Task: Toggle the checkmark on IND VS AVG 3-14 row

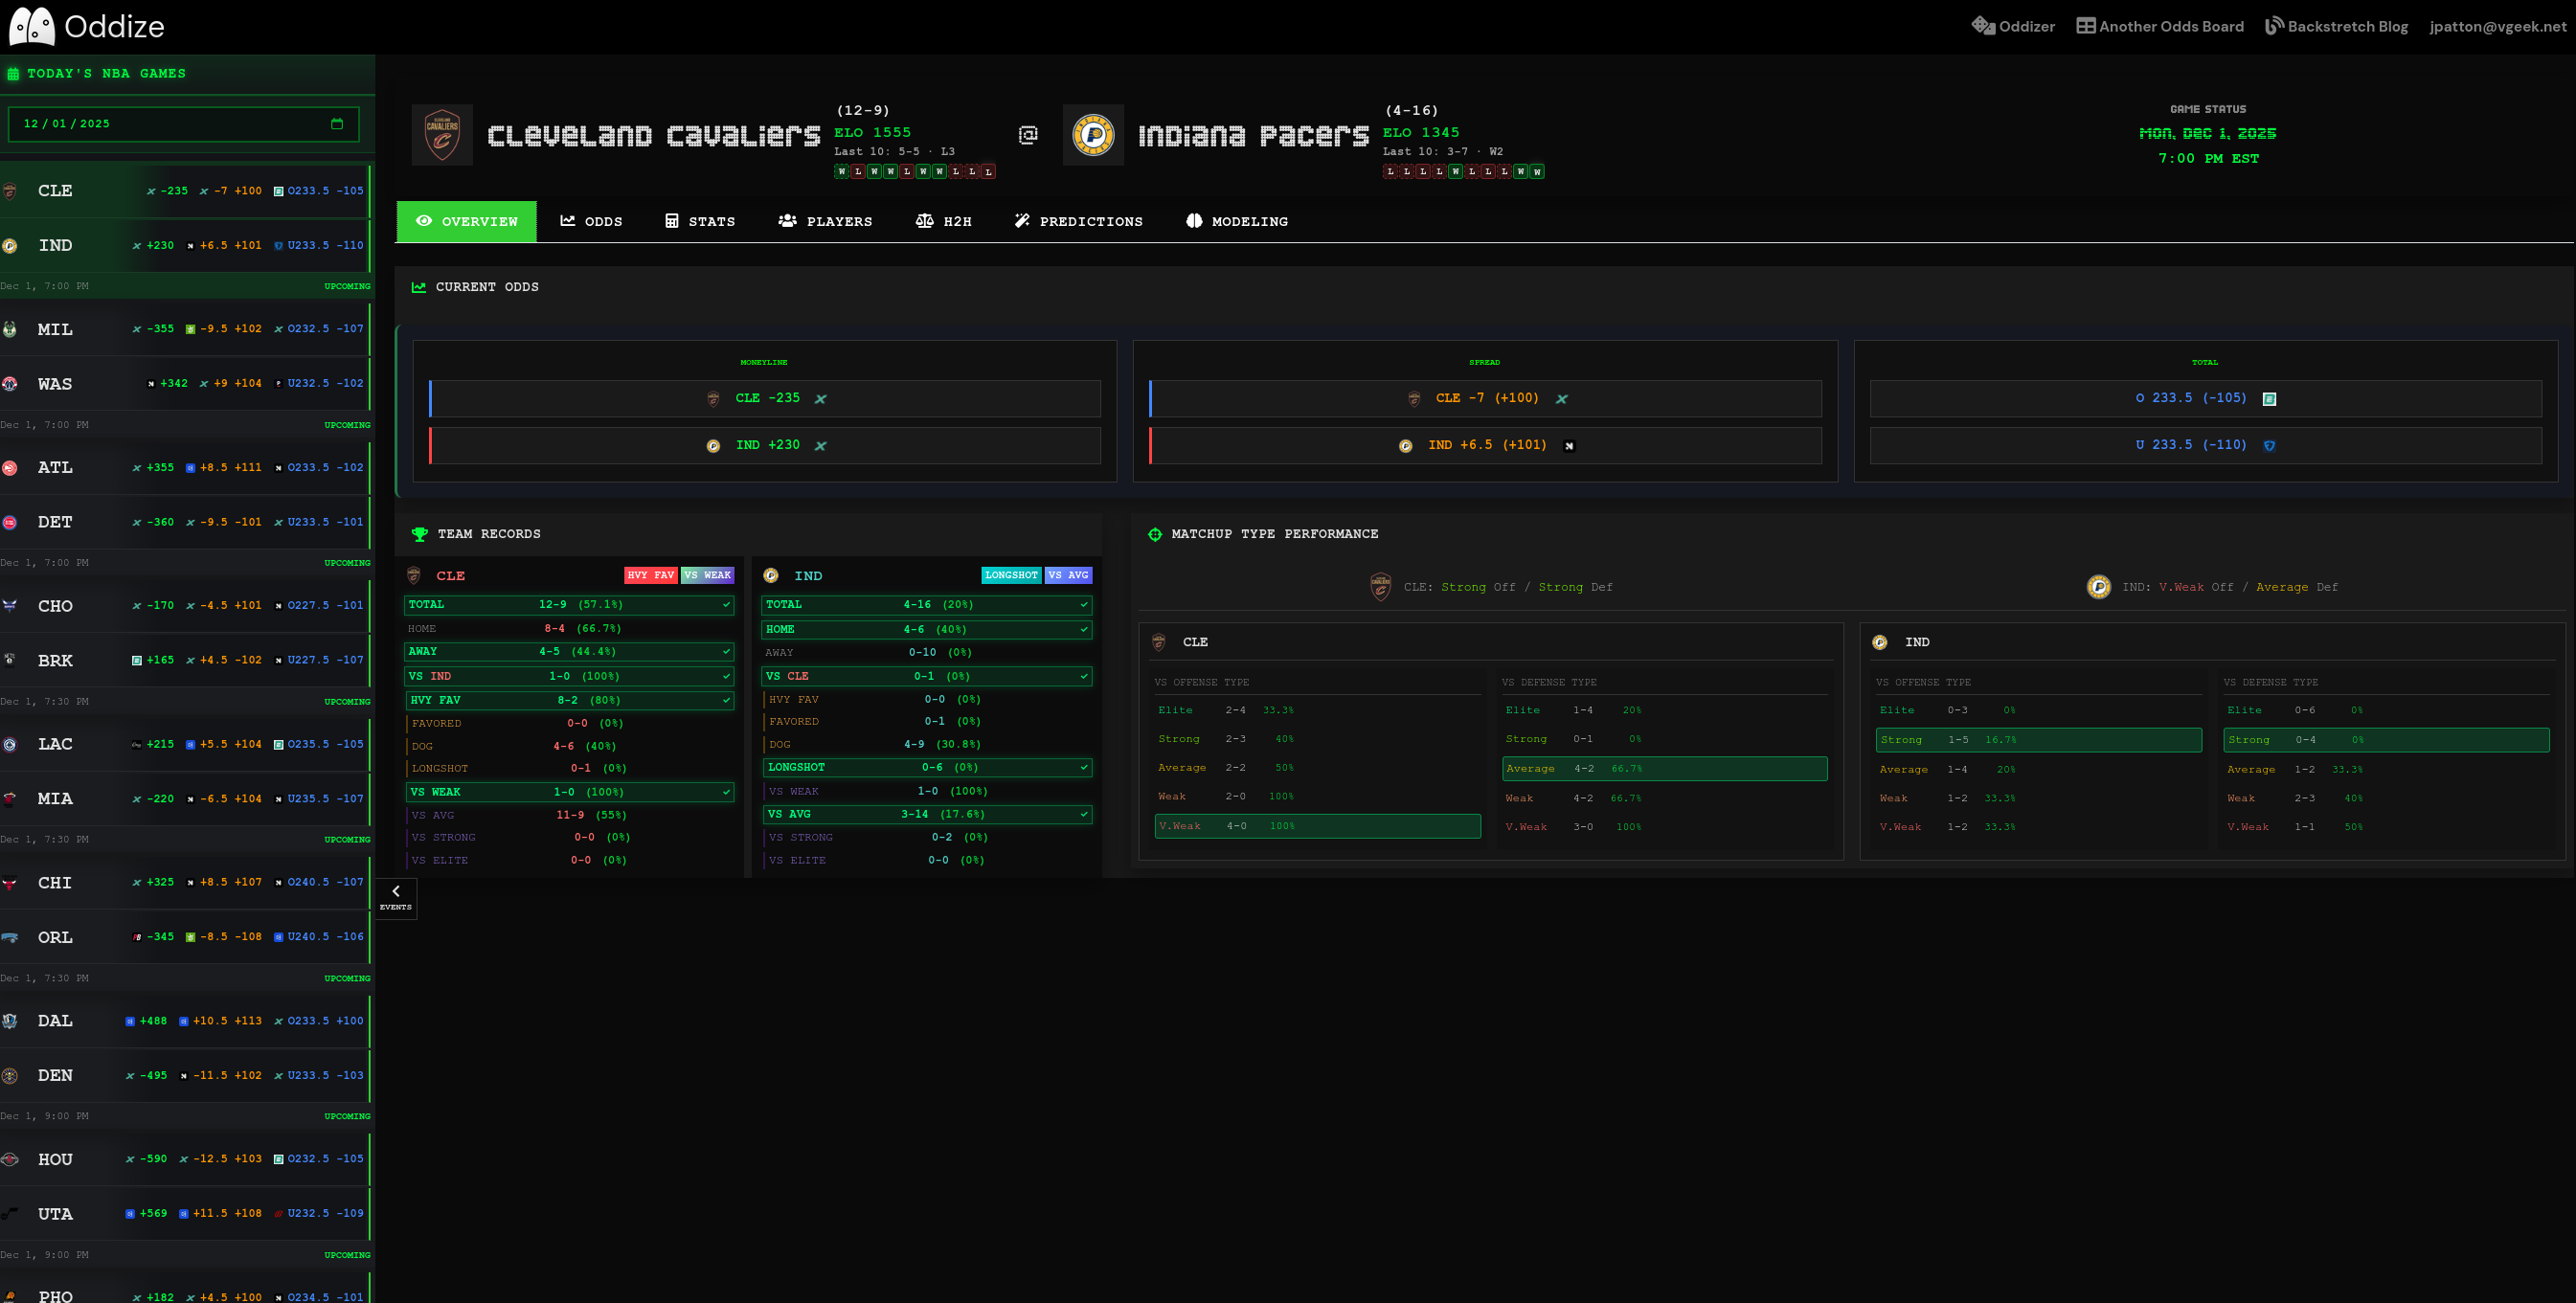Action: click(x=1084, y=814)
